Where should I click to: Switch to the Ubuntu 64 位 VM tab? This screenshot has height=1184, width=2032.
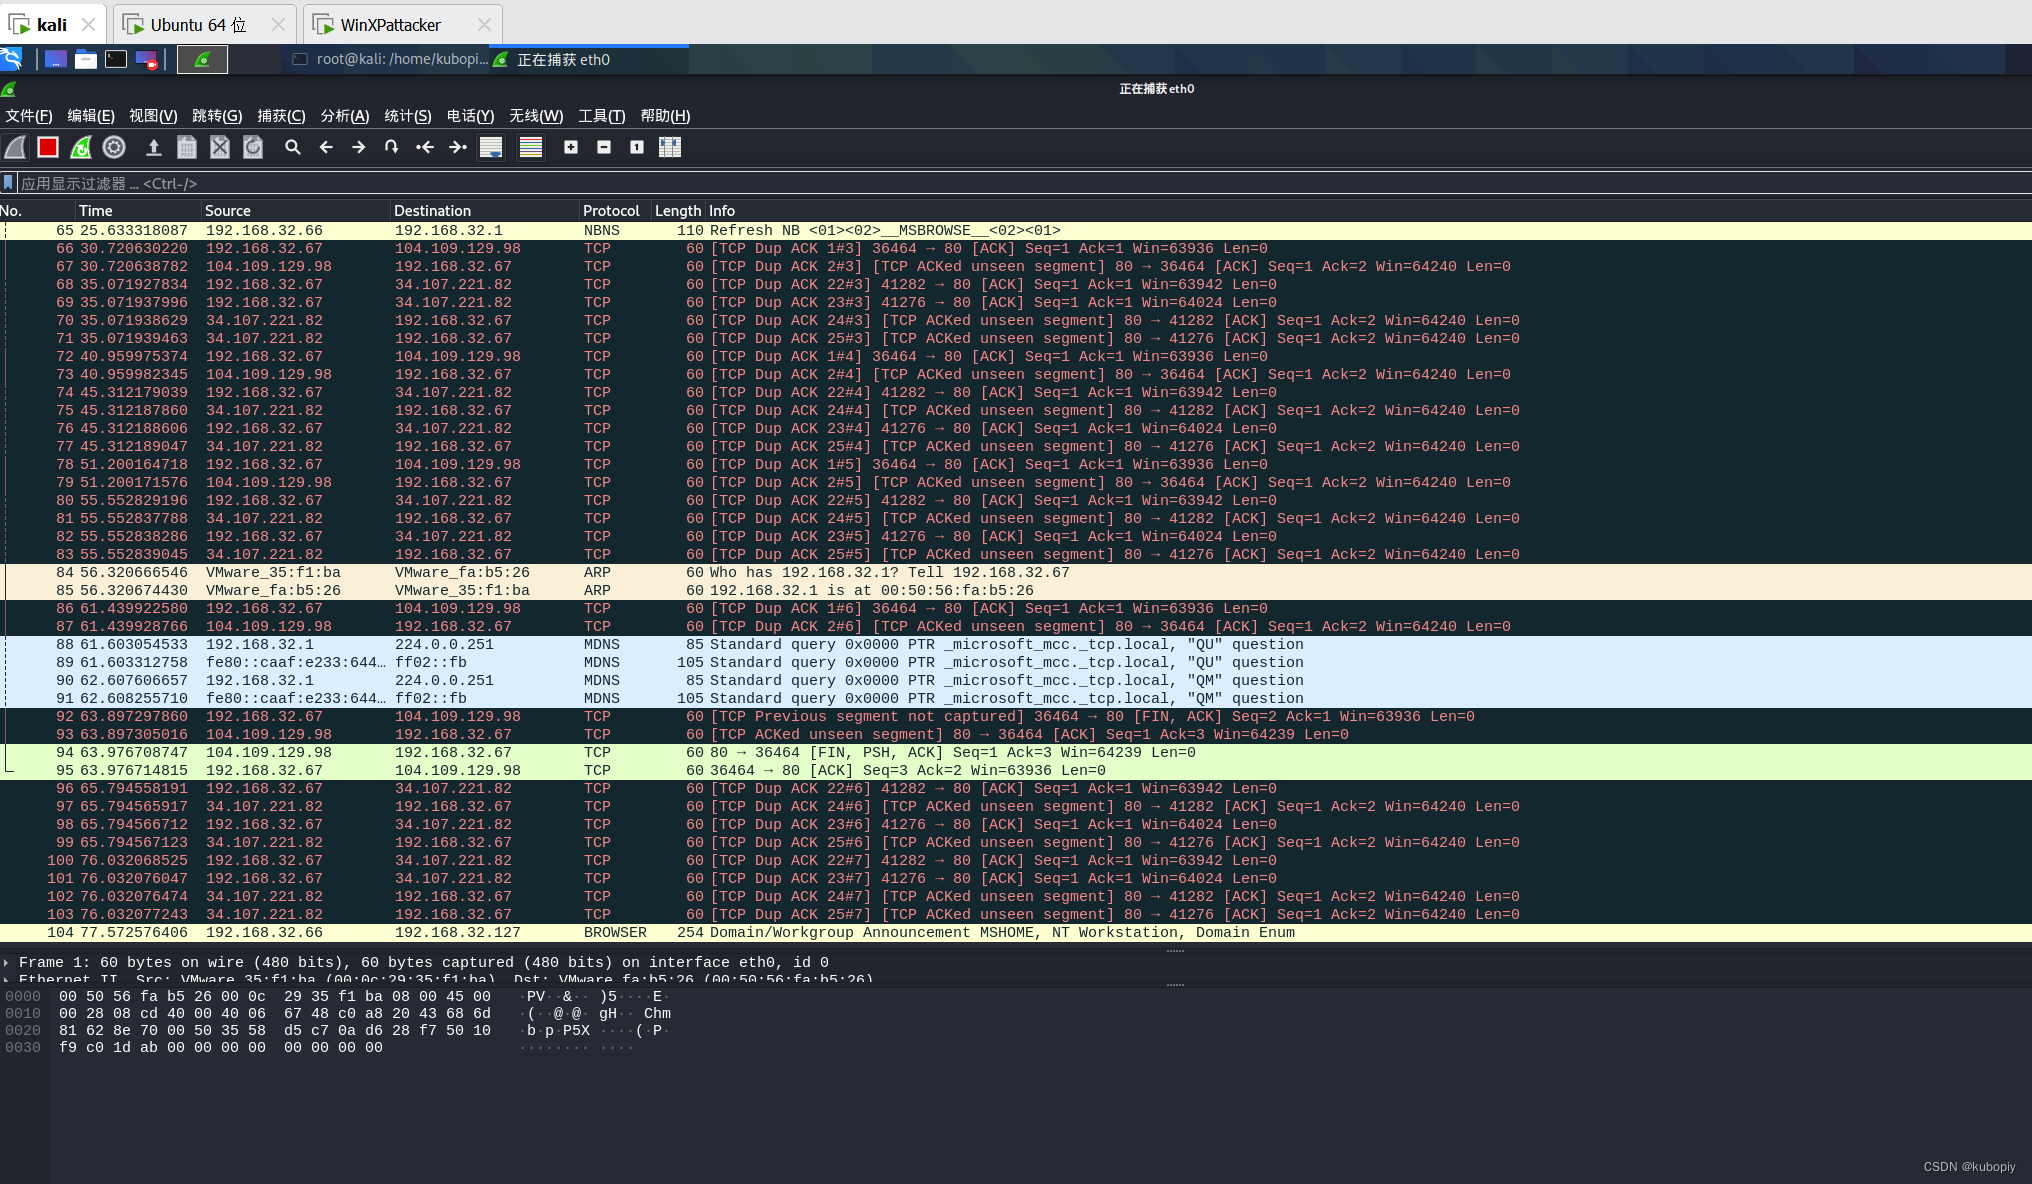coord(198,25)
